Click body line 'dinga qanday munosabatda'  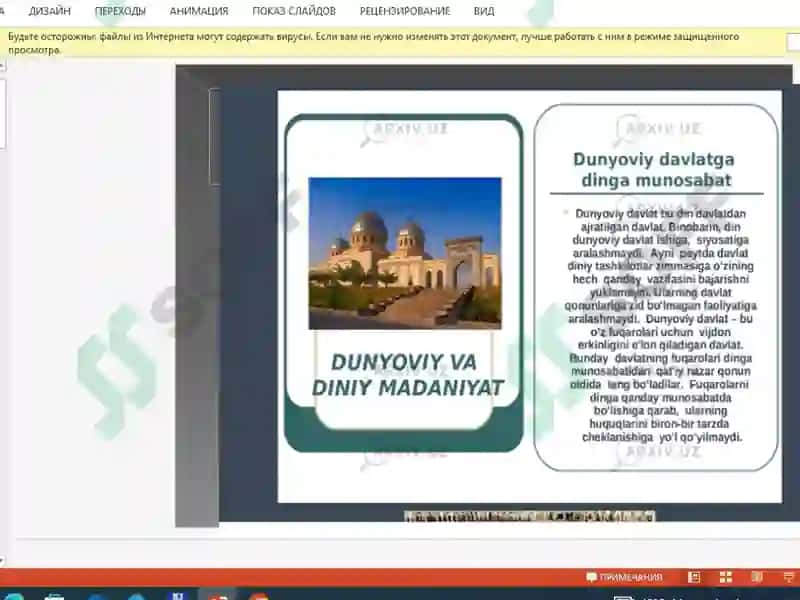click(x=660, y=397)
